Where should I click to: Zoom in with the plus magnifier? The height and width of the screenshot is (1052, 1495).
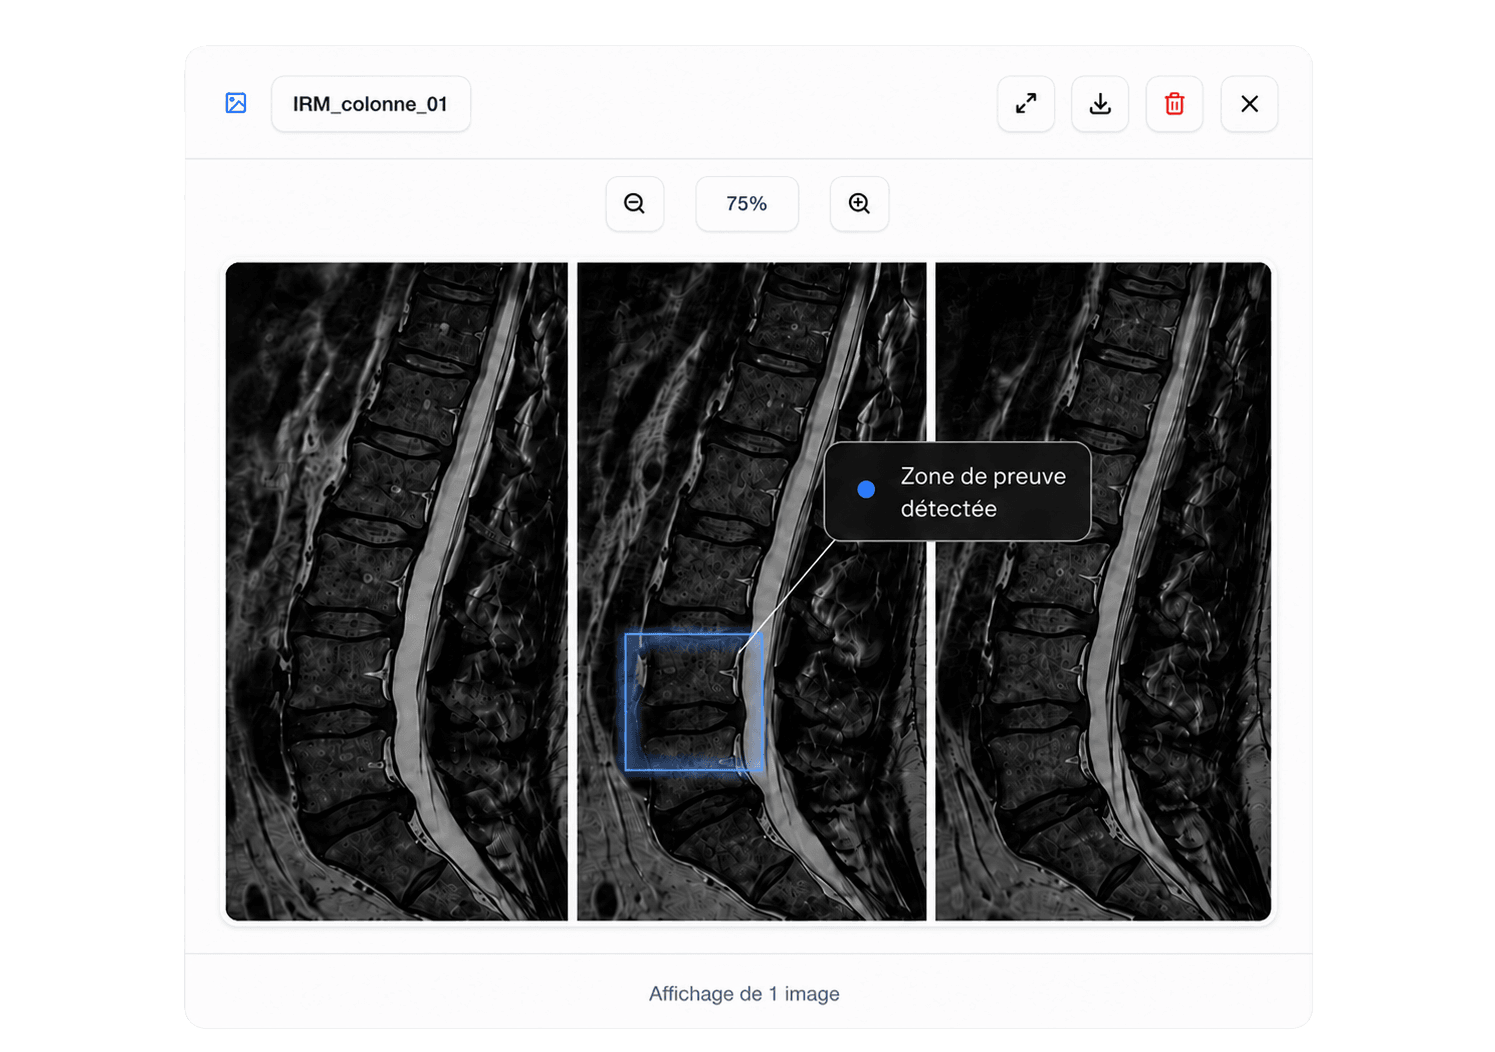point(859,204)
